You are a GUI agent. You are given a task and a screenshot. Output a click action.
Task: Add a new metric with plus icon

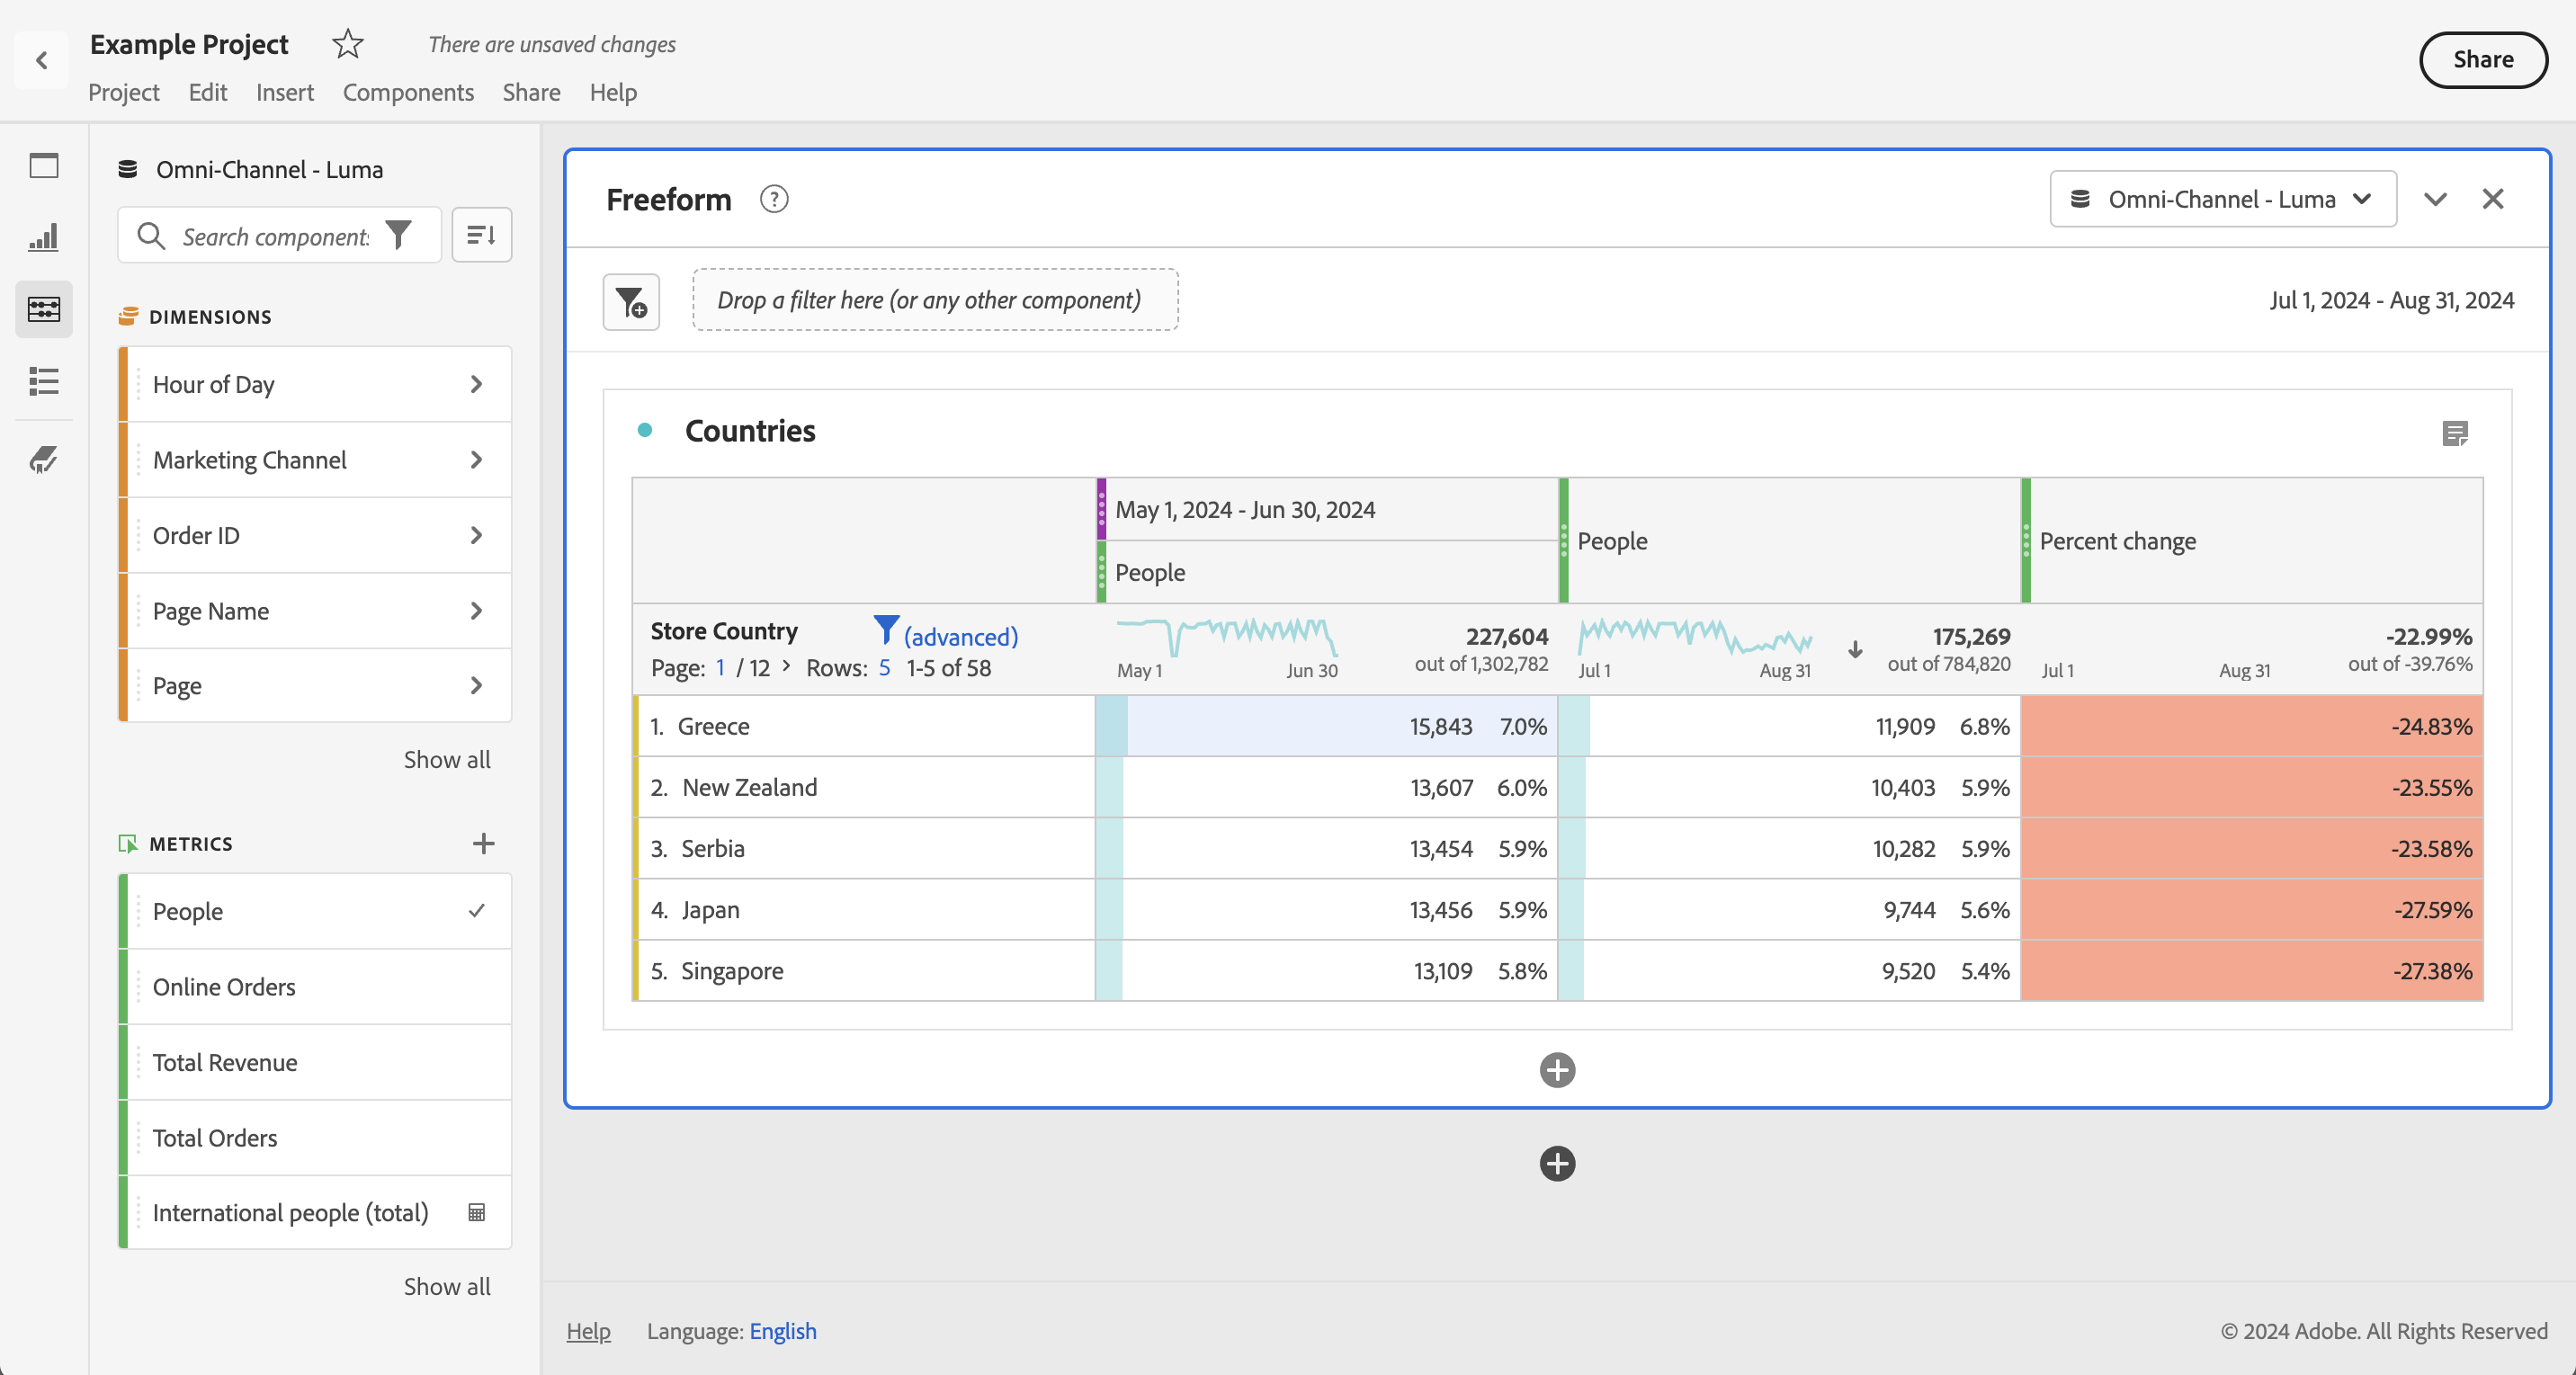(483, 843)
